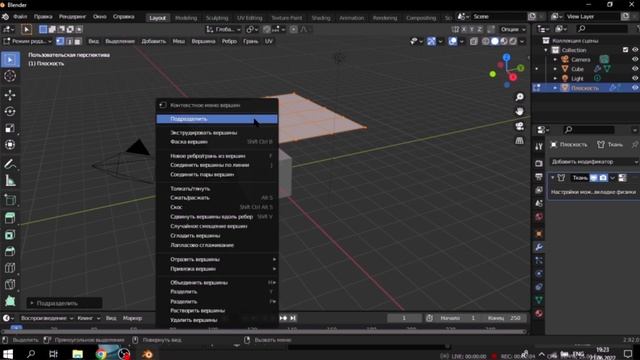Viewport: 640px width, 360px height.
Task: Hide Cube with its eye icon
Action: pos(635,69)
